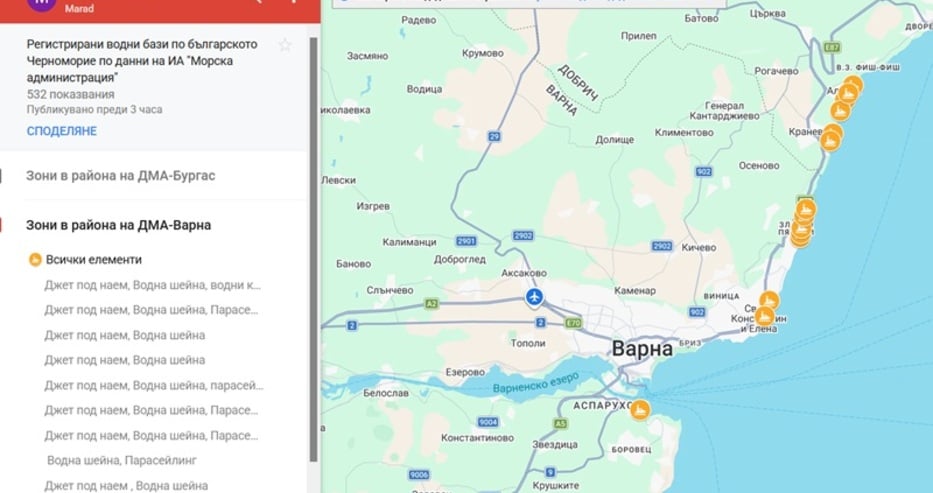This screenshot has height=493, width=933.
Task: Click the lower marker at Konstantin i Elena
Action: point(765,316)
